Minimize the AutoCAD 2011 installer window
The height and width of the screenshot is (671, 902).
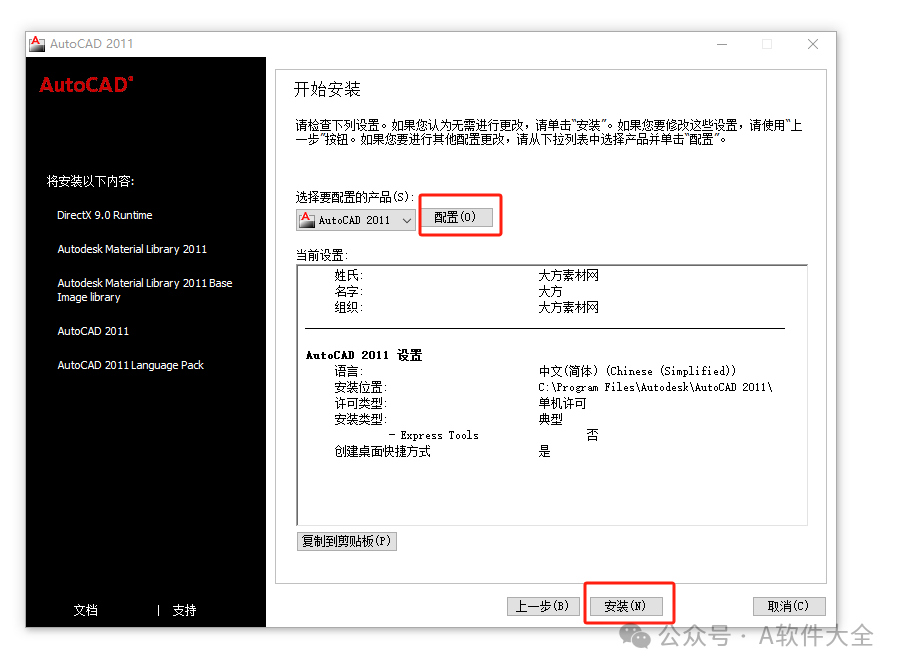[x=722, y=44]
